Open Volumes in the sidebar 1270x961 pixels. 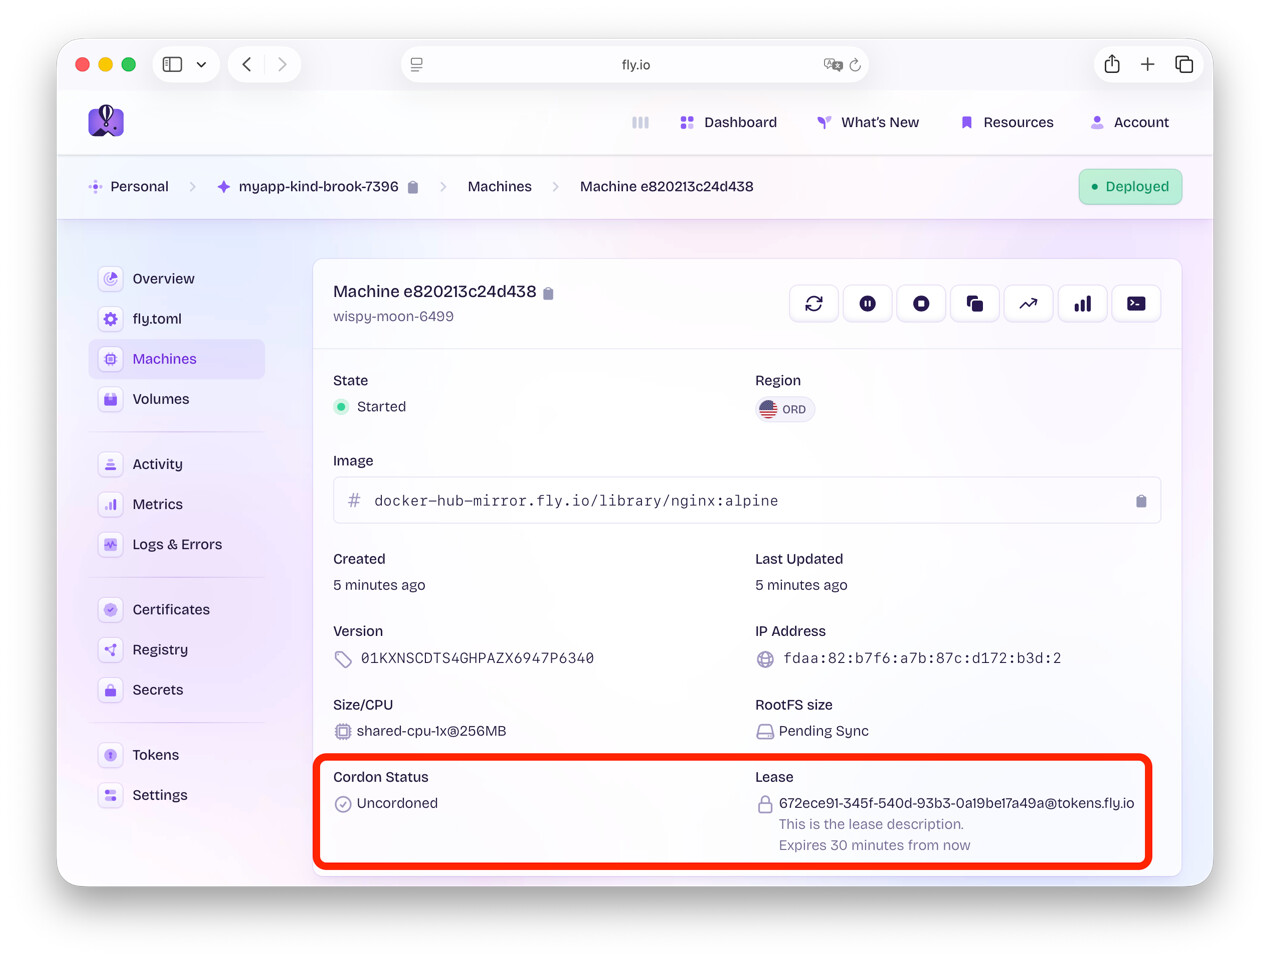pyautogui.click(x=177, y=399)
